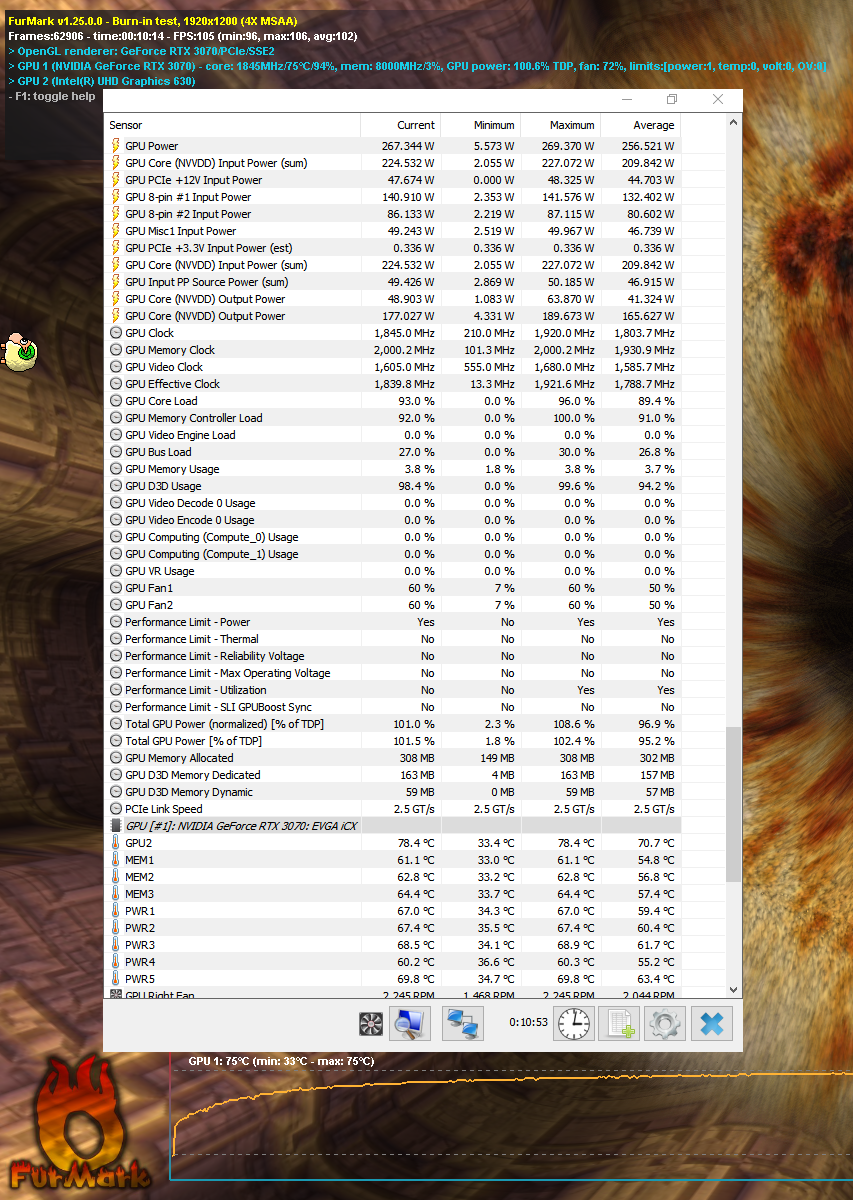Select the GPU D3D Usage row
Screen dimensions: 853x1200
tap(393, 486)
